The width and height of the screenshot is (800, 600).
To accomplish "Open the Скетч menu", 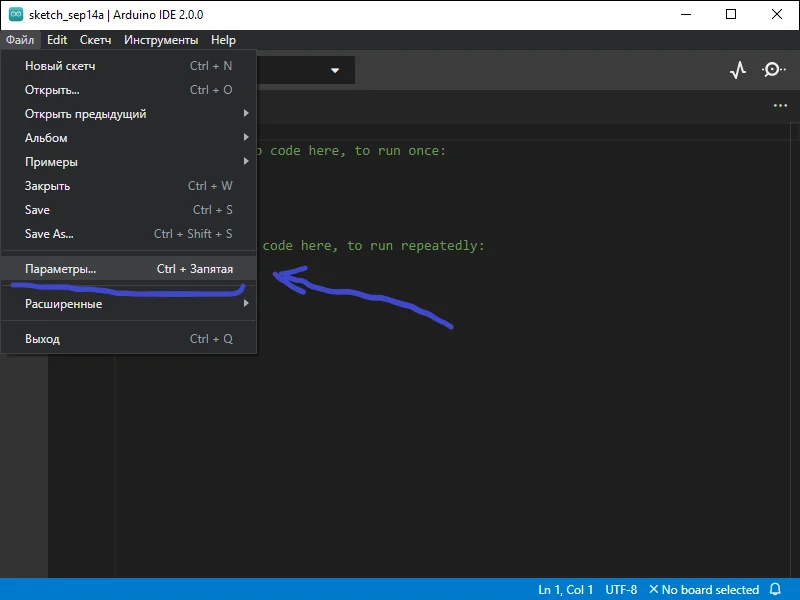I will click(x=94, y=39).
